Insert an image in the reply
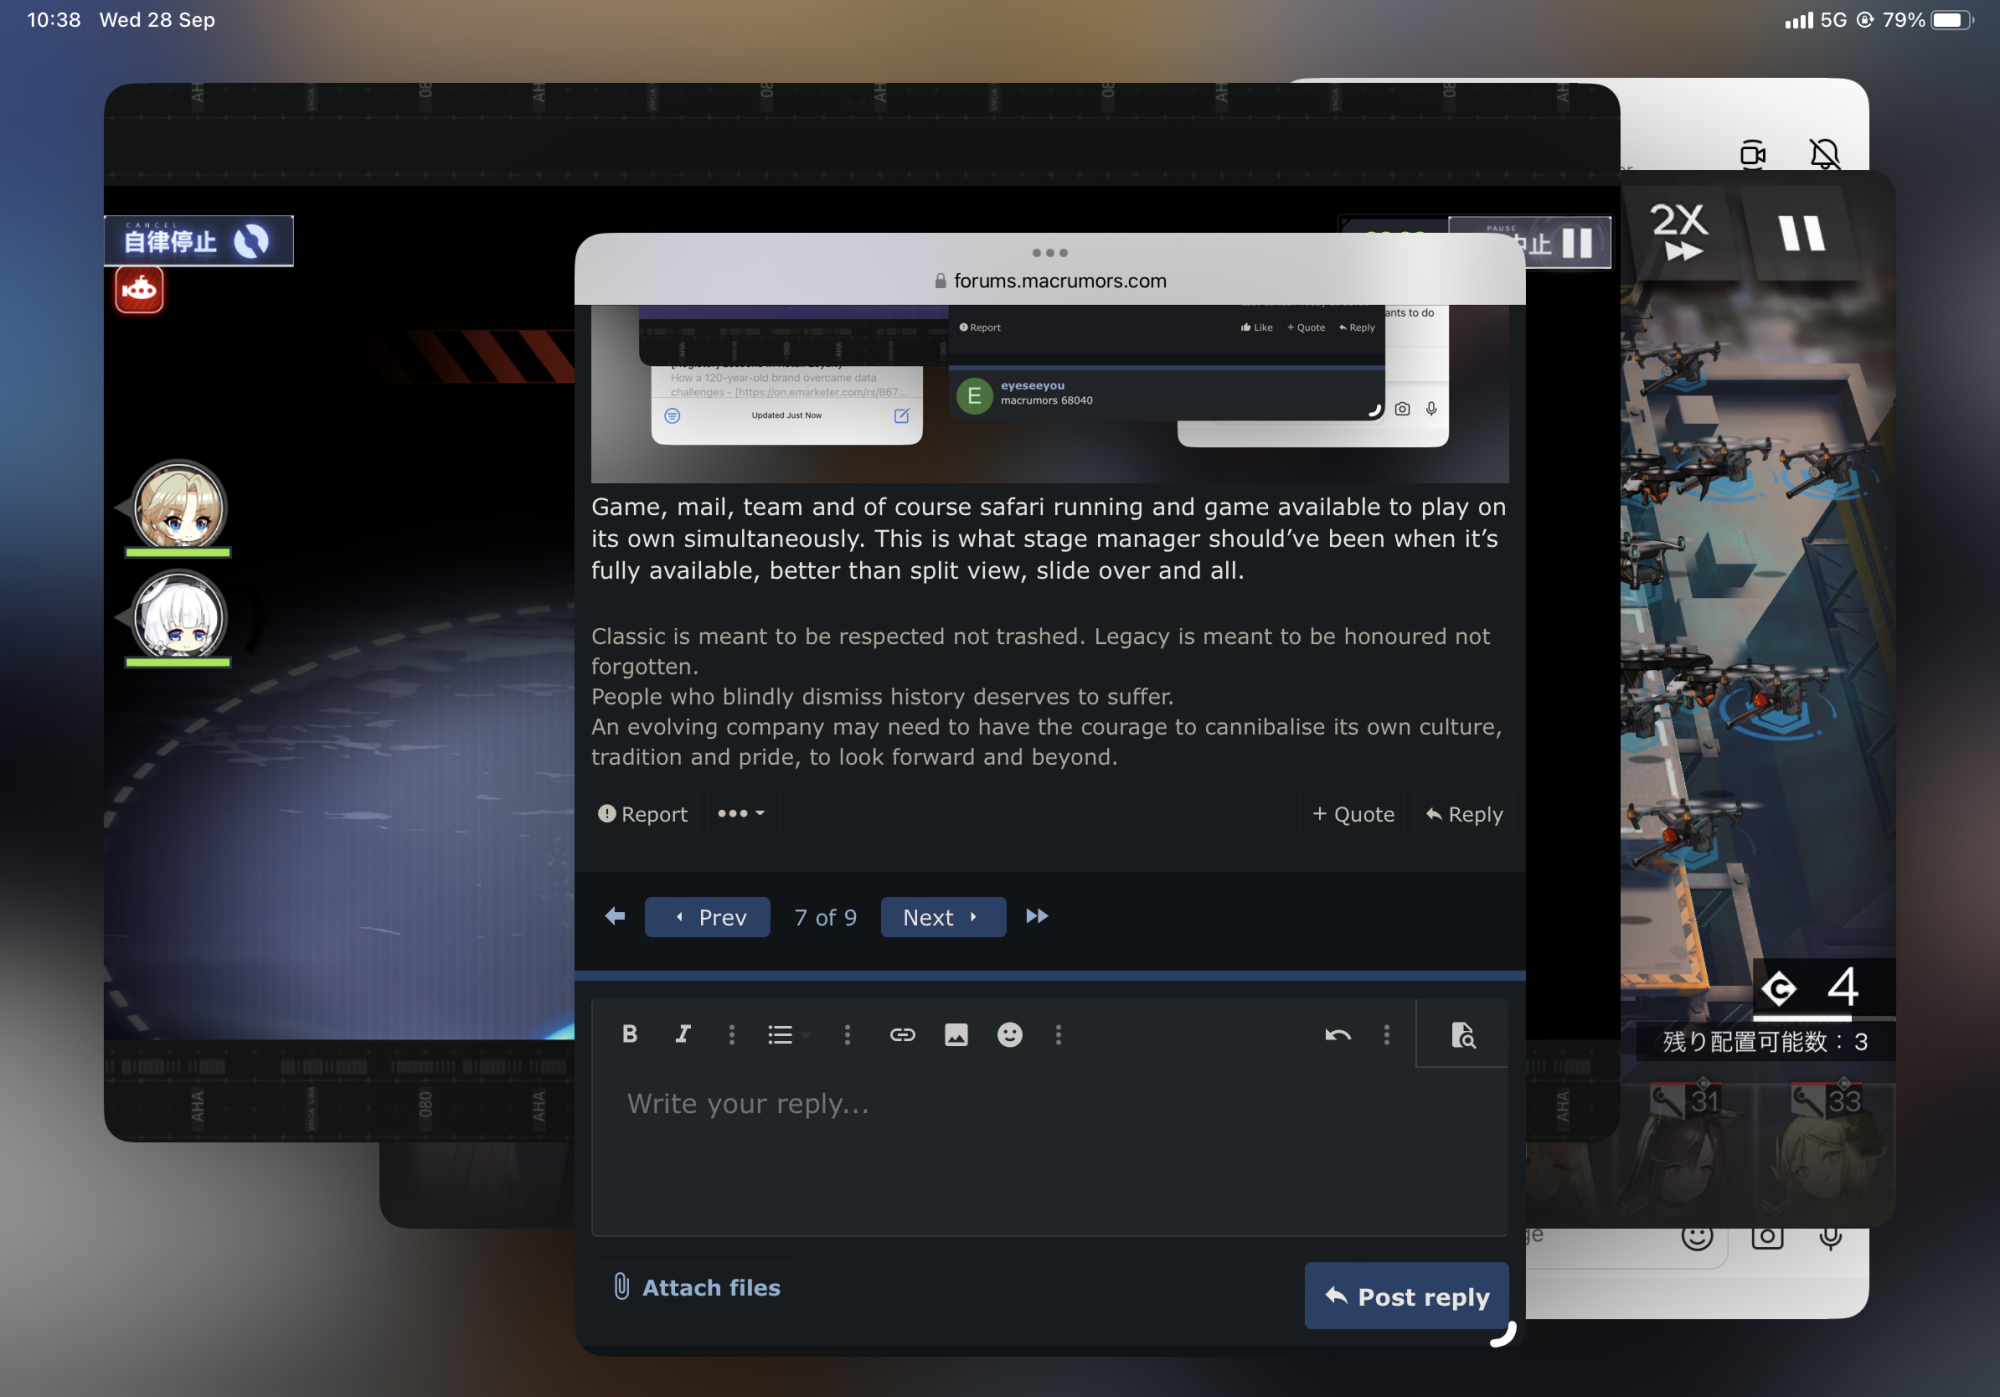This screenshot has width=2000, height=1397. point(956,1034)
